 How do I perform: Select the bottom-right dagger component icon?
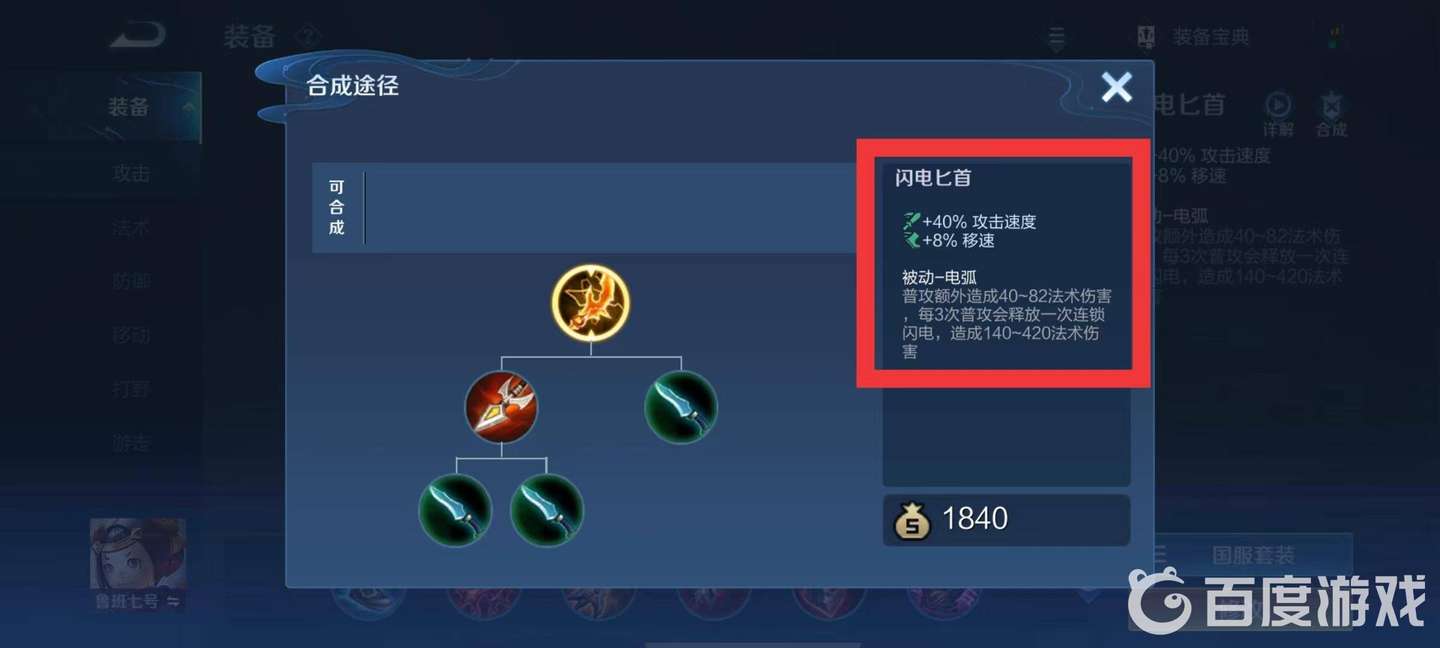coord(547,510)
